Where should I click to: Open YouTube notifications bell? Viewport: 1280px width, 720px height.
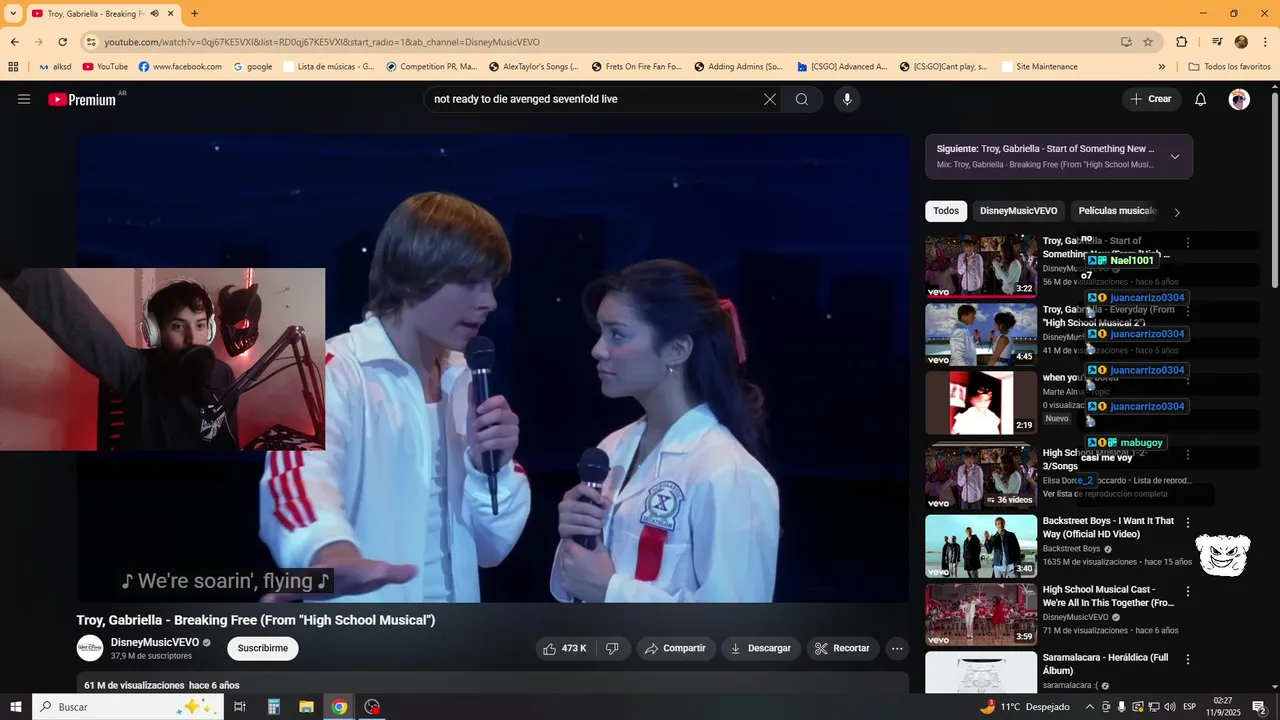point(1201,99)
